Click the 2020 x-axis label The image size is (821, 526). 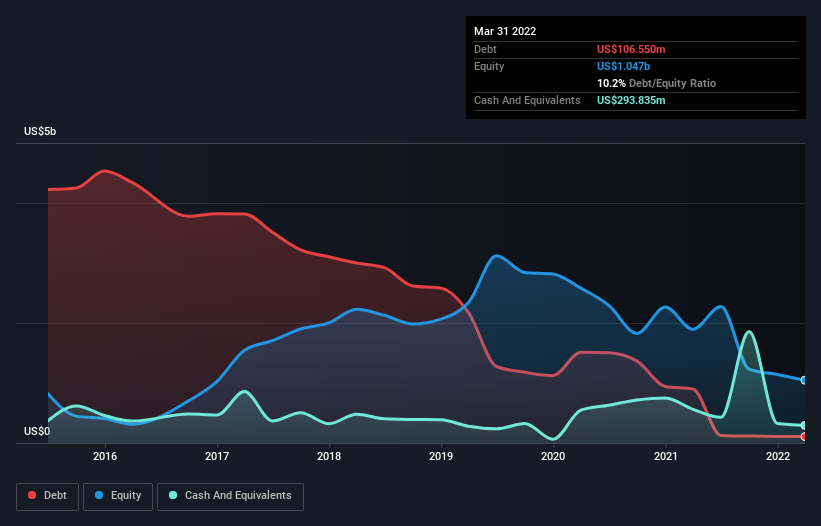coord(553,456)
